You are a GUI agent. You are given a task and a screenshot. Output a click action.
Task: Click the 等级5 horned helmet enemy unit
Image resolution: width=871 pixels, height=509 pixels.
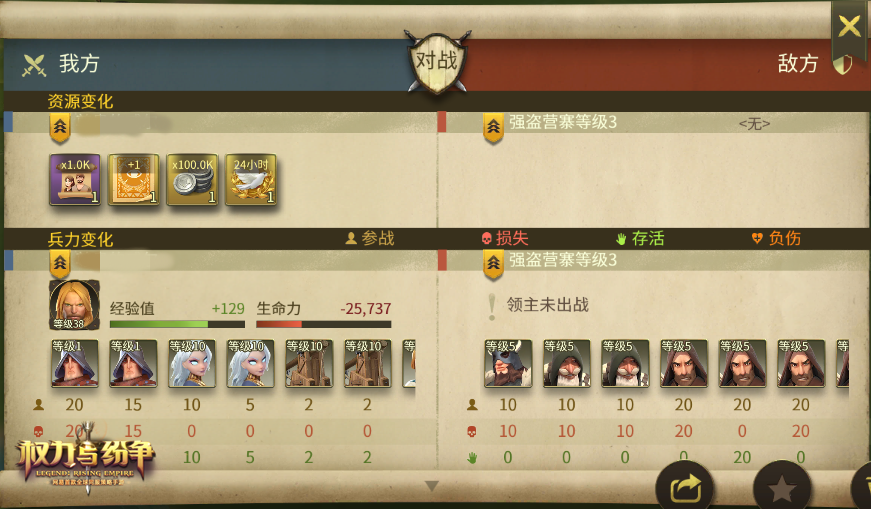(x=508, y=363)
